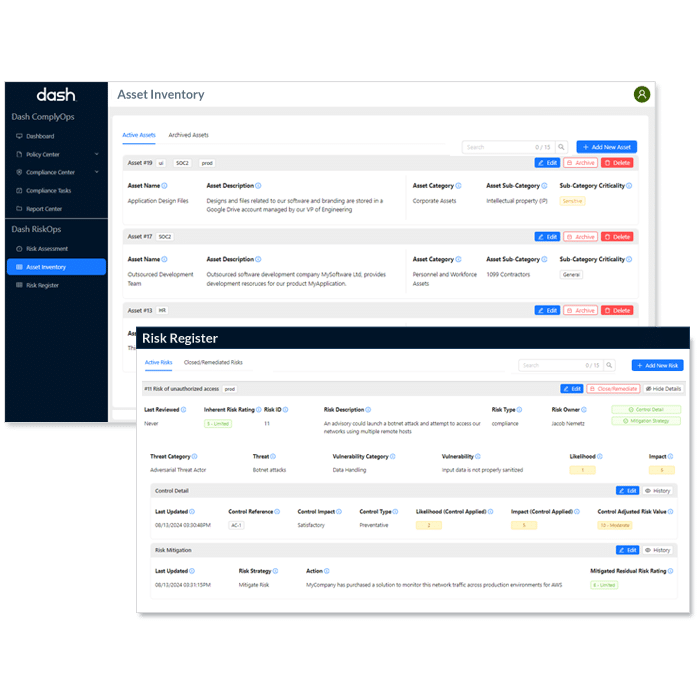The height and width of the screenshot is (700, 700).
Task: Toggle Hide Details for risk #11
Action: coord(663,389)
